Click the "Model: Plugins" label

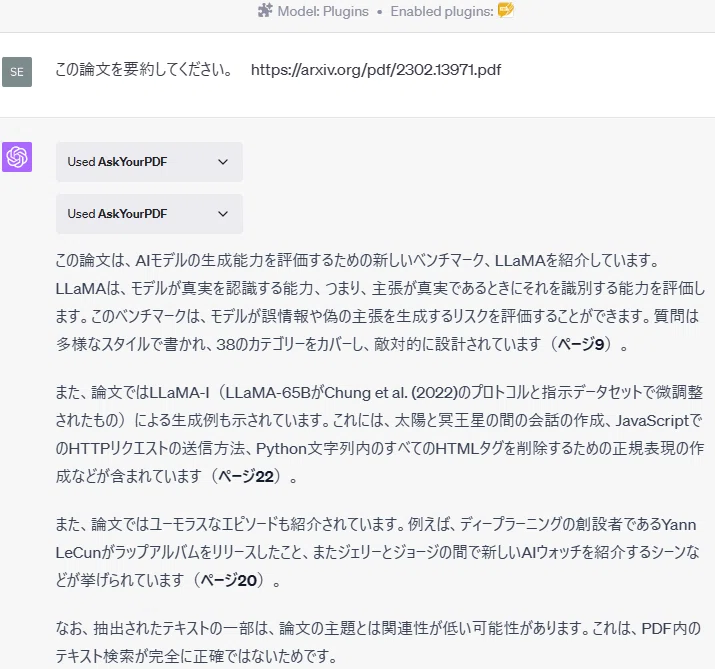pyautogui.click(x=323, y=11)
